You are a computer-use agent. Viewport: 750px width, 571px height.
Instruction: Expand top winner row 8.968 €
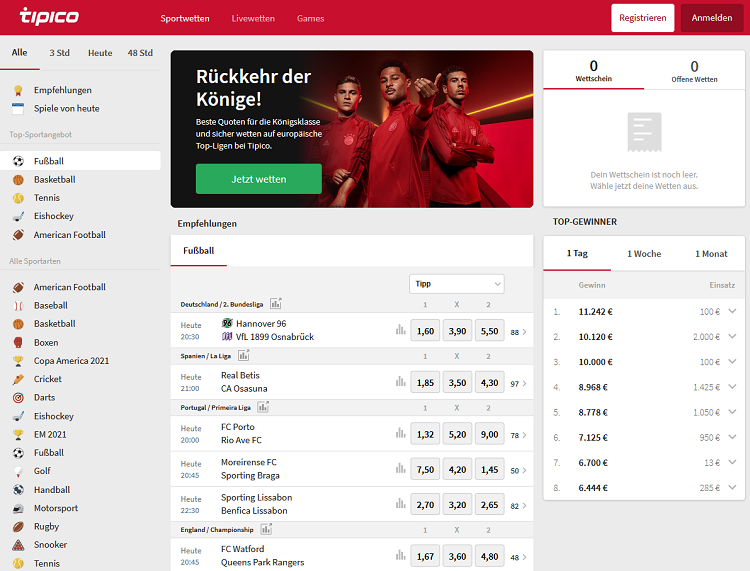point(732,387)
